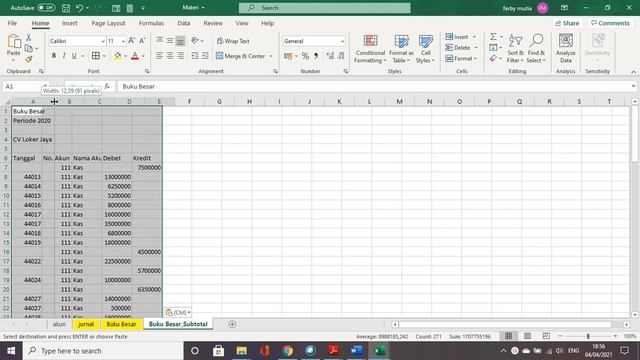Apply the red font color
The image size is (640, 360).
(135, 56)
